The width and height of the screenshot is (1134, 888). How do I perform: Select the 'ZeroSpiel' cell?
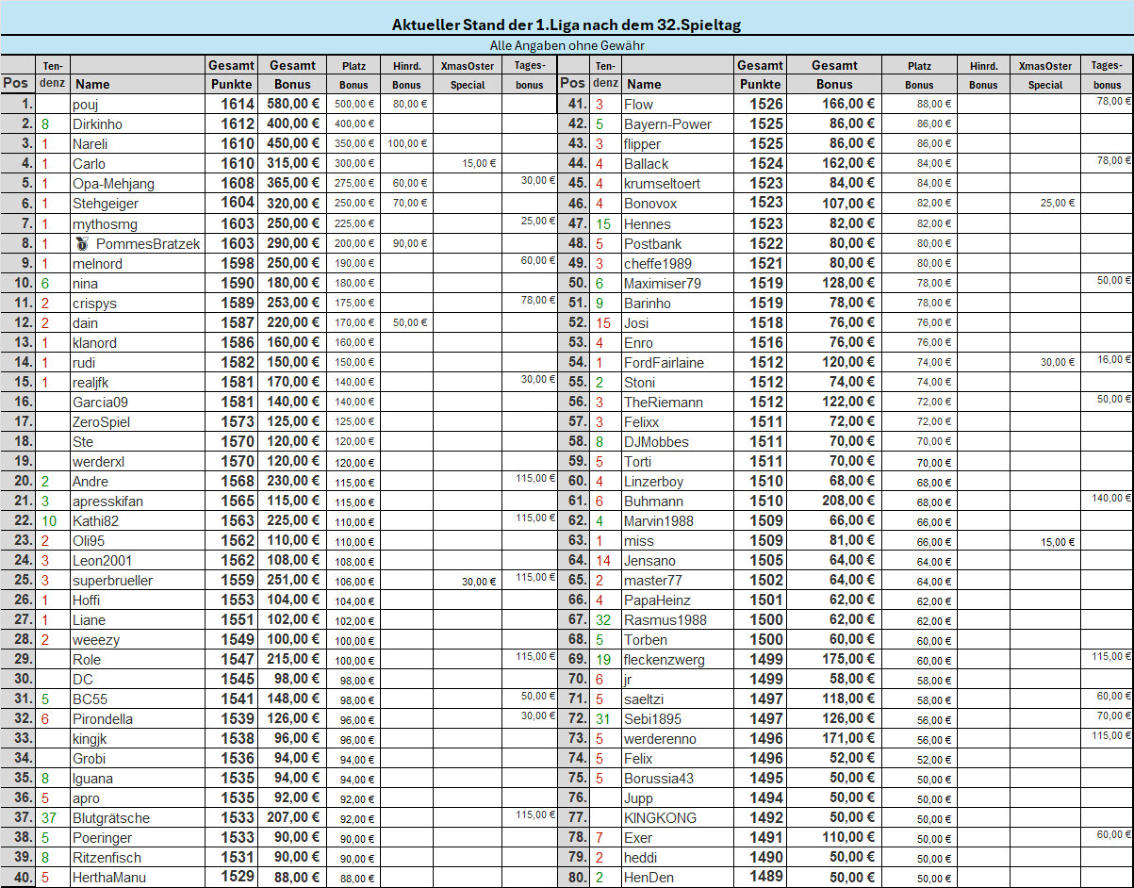coord(137,422)
